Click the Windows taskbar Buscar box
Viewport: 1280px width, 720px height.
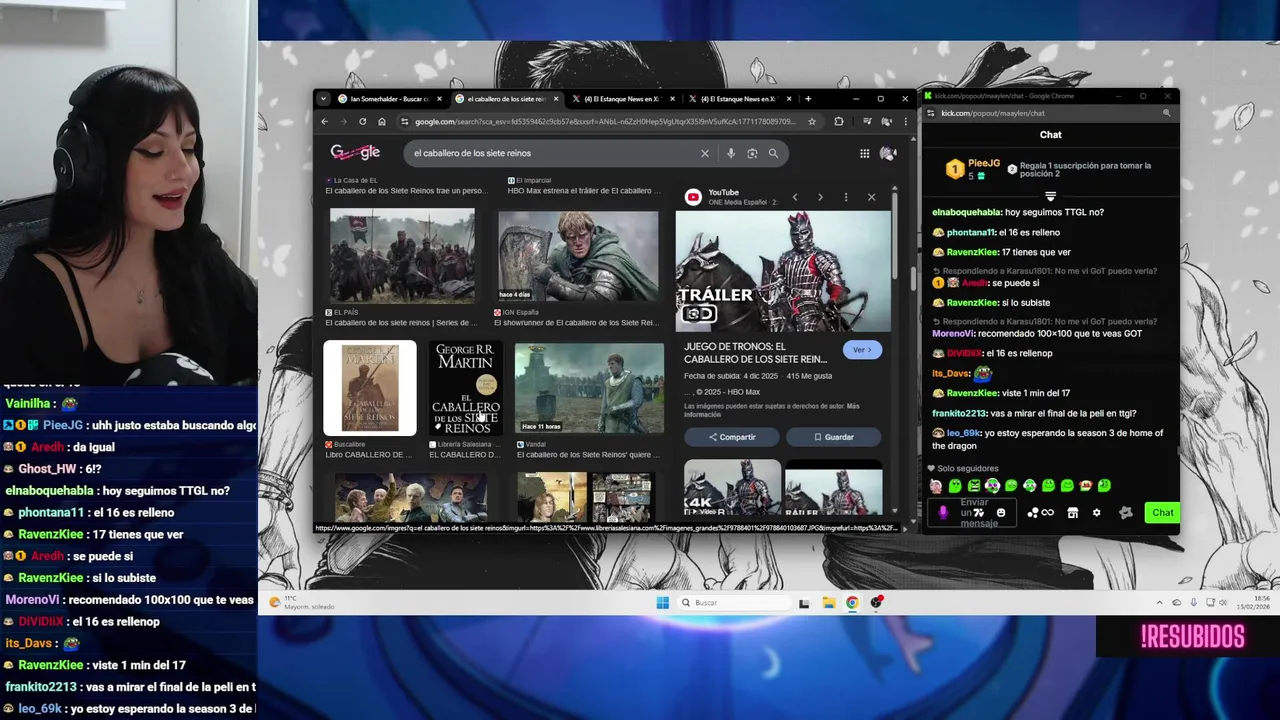point(734,602)
